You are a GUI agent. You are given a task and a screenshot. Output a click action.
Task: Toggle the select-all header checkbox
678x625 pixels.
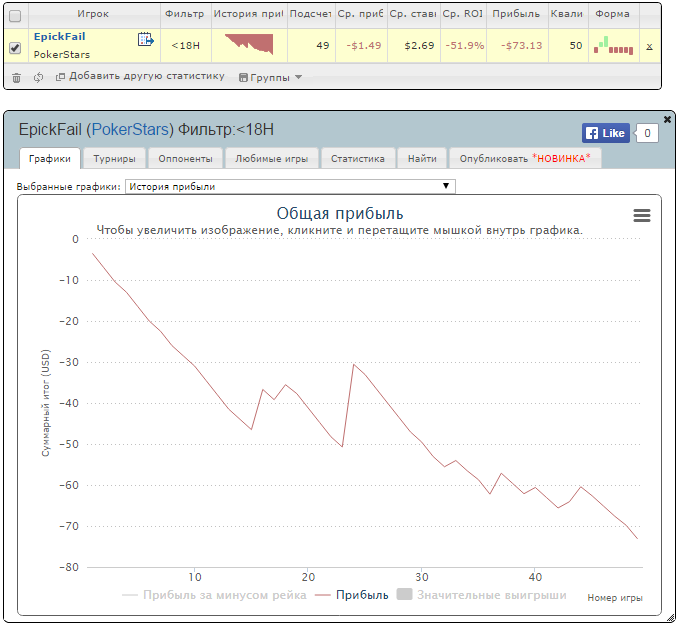pos(15,16)
